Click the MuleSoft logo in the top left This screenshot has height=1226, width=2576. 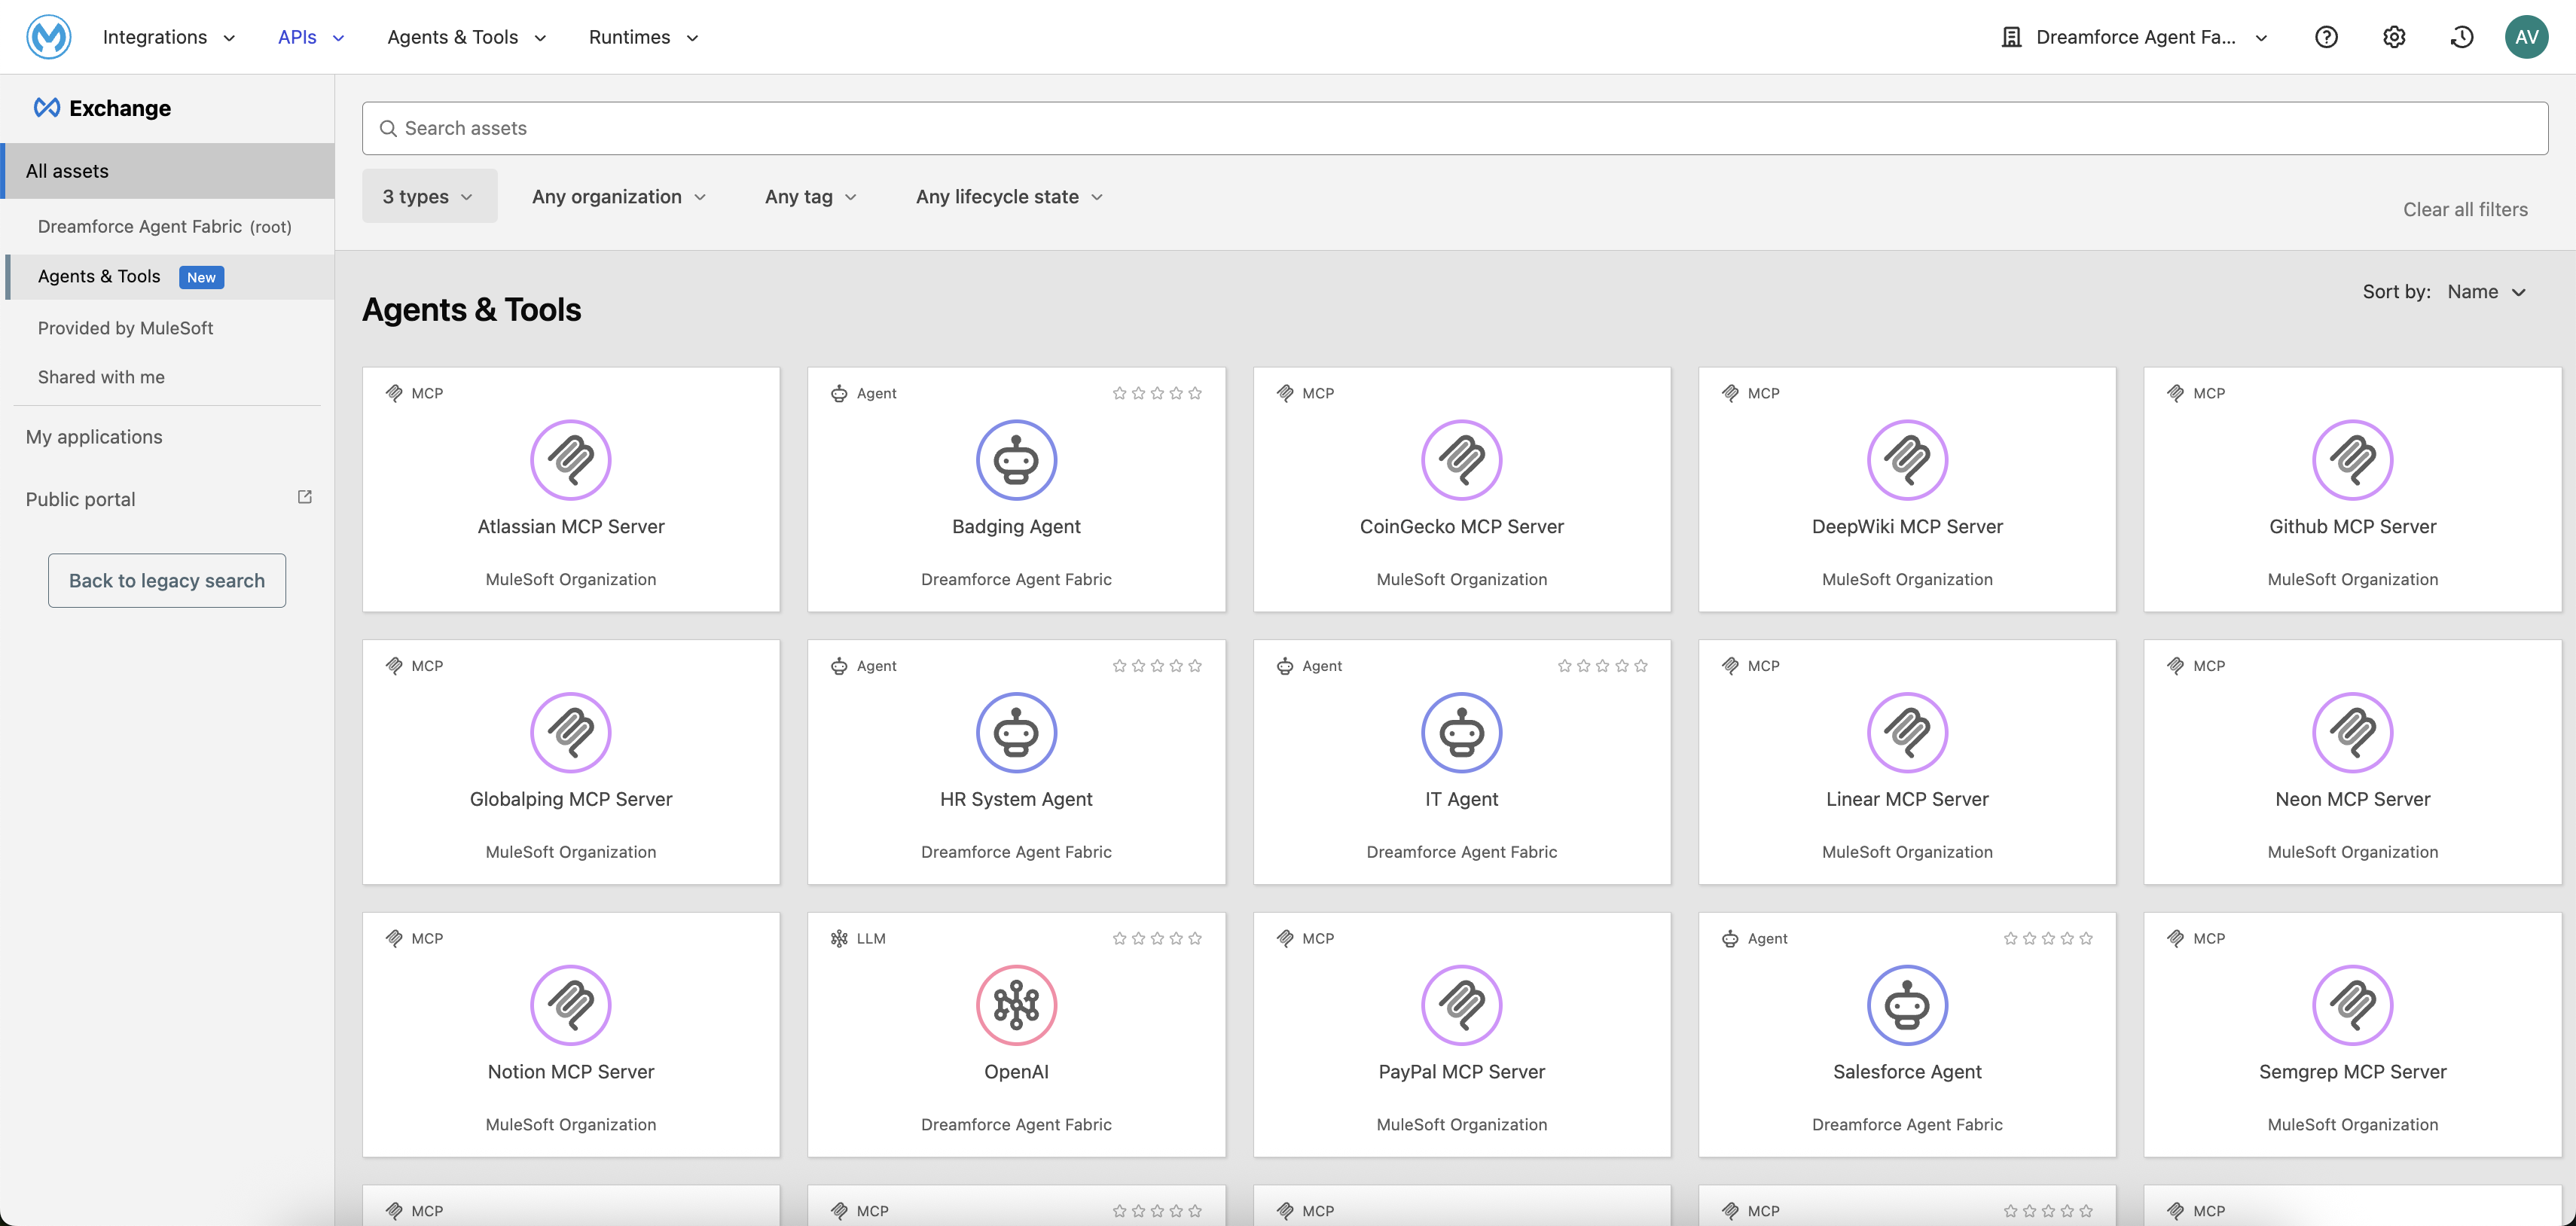click(47, 36)
